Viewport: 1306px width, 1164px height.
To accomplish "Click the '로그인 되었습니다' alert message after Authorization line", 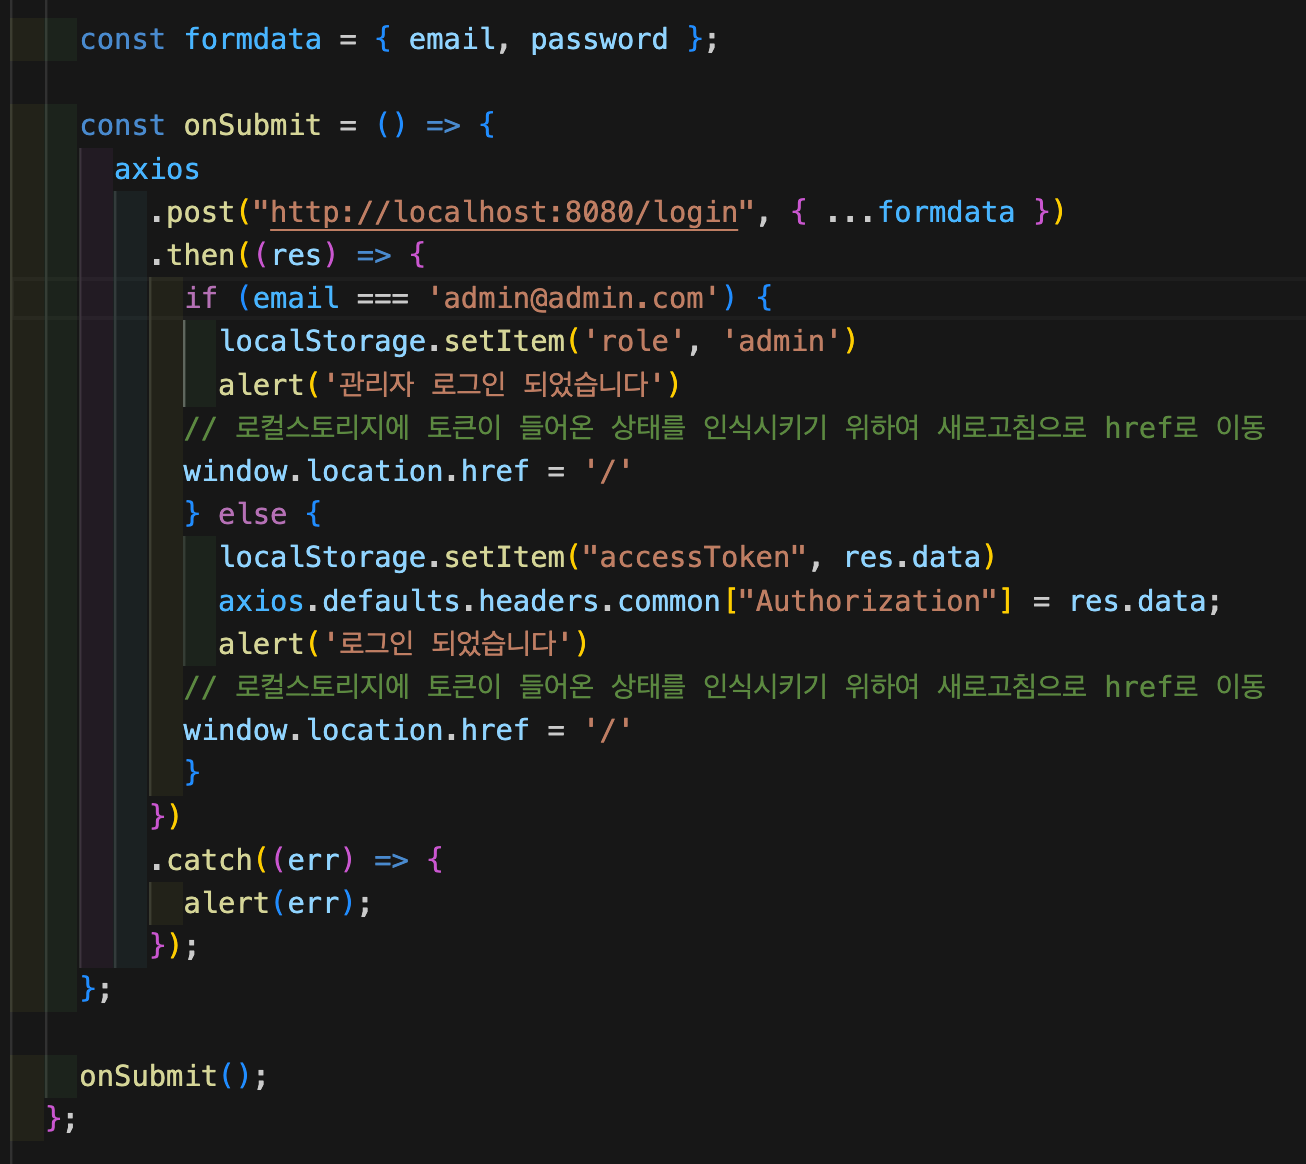I will [448, 643].
